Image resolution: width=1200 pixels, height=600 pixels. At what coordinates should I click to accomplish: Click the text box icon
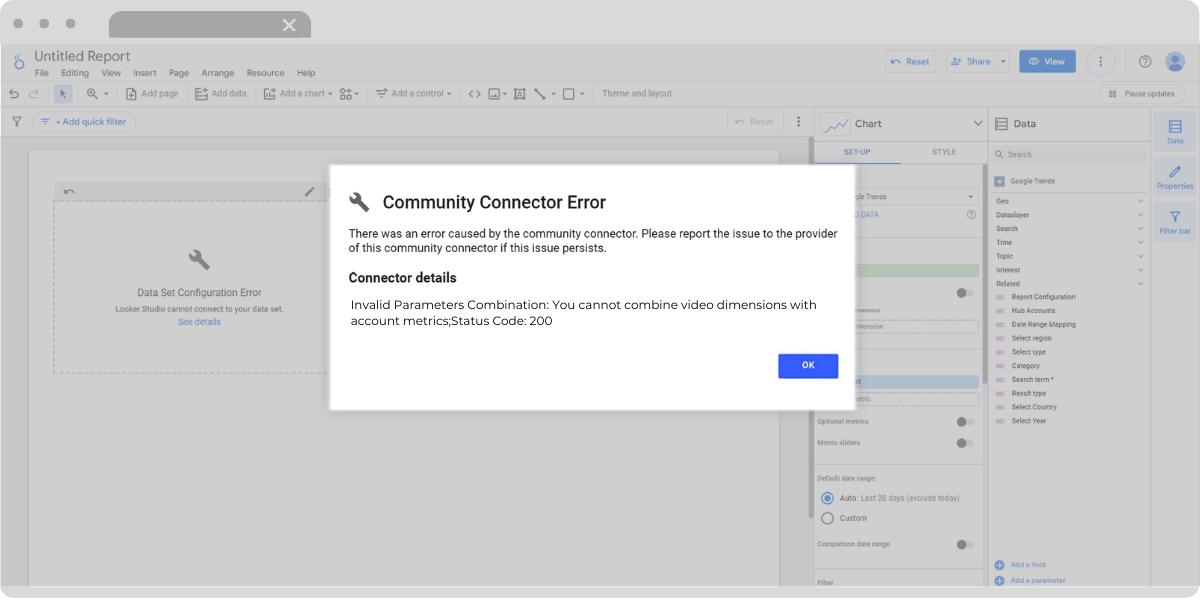(x=520, y=94)
